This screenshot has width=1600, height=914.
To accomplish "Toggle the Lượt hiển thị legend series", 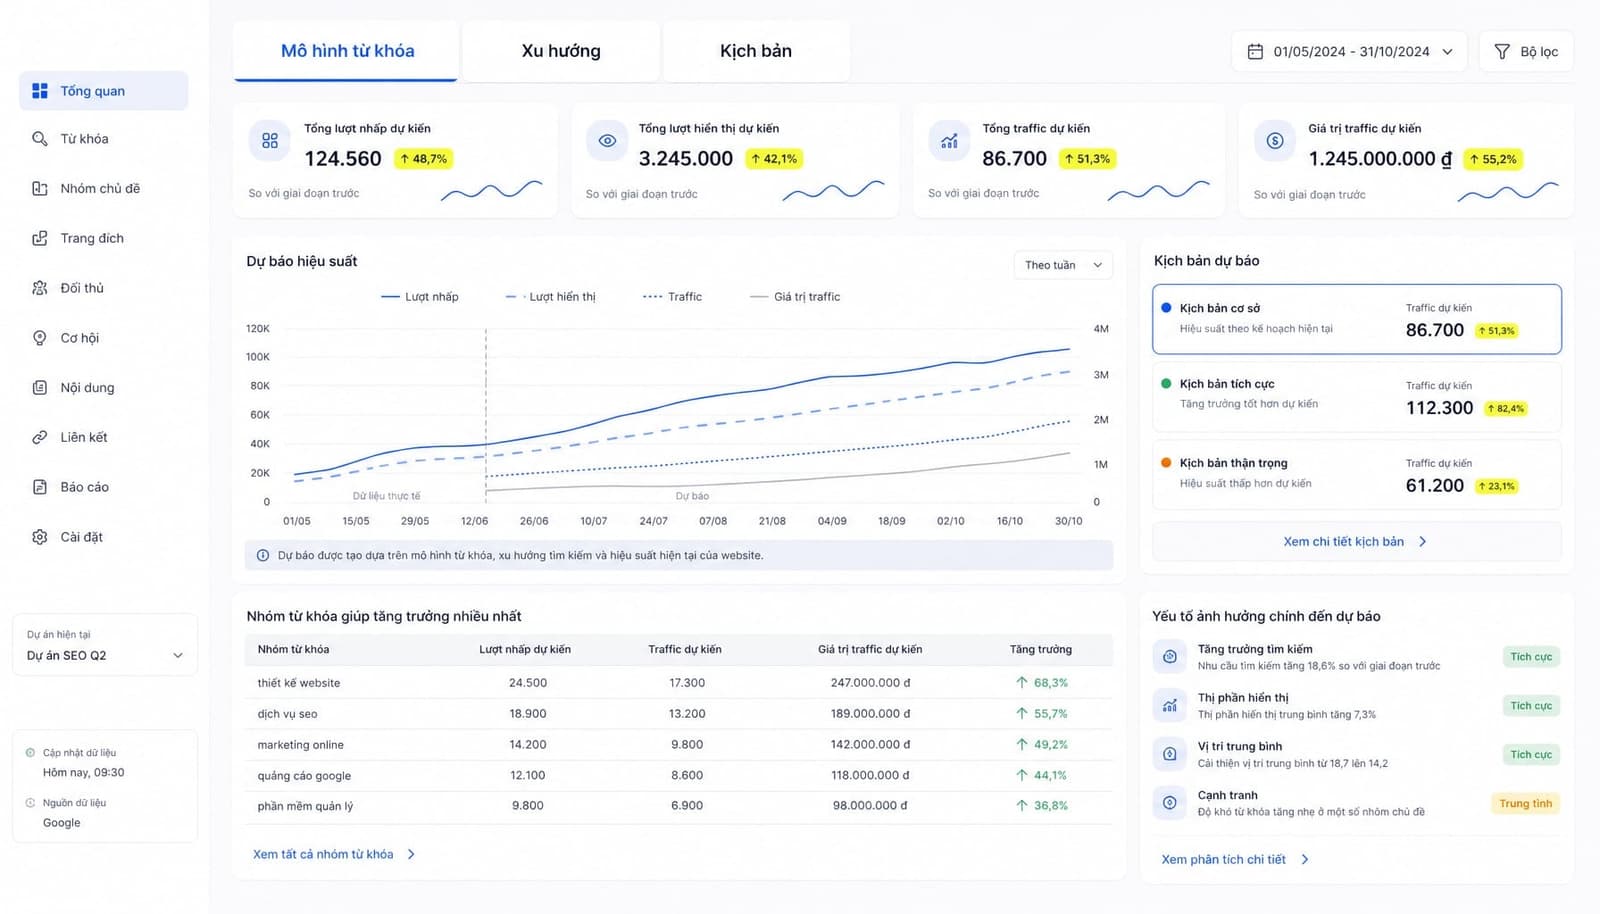I will tap(551, 297).
